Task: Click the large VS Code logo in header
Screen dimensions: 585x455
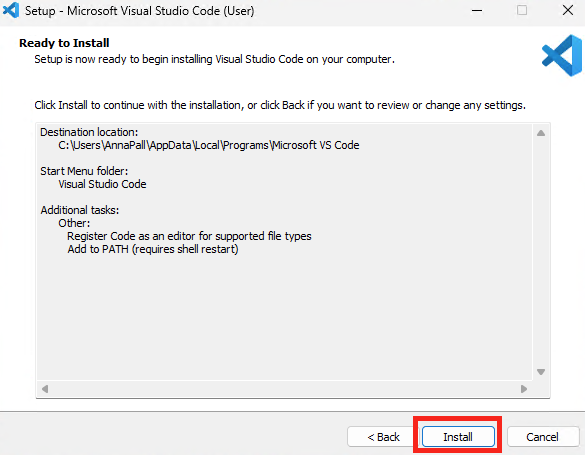Action: 561,55
